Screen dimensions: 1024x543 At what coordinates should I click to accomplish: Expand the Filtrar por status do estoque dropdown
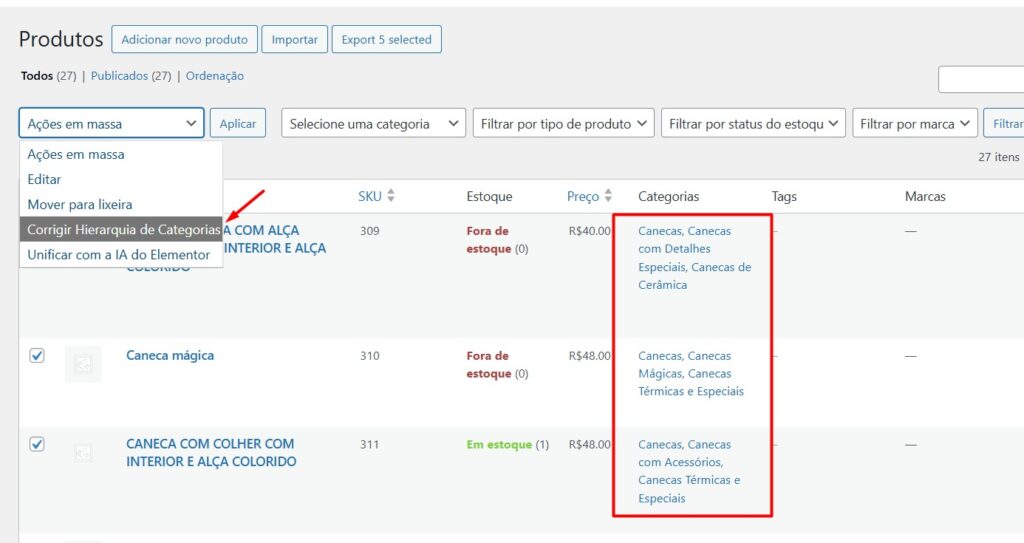pos(753,124)
